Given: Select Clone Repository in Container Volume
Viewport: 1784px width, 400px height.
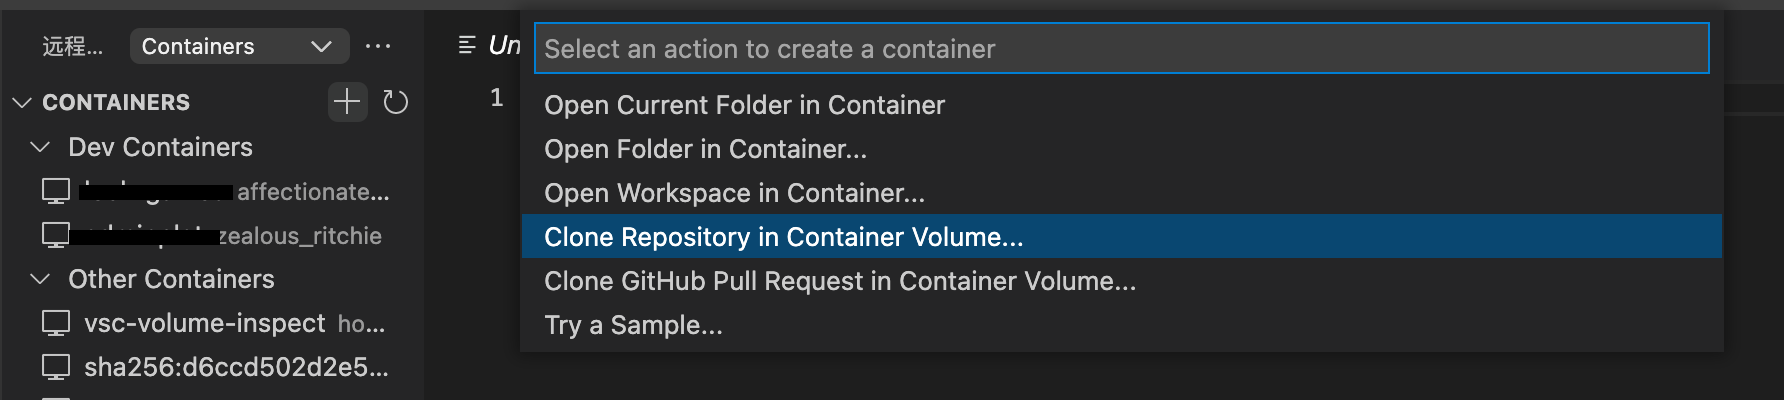Looking at the screenshot, I should (x=783, y=237).
